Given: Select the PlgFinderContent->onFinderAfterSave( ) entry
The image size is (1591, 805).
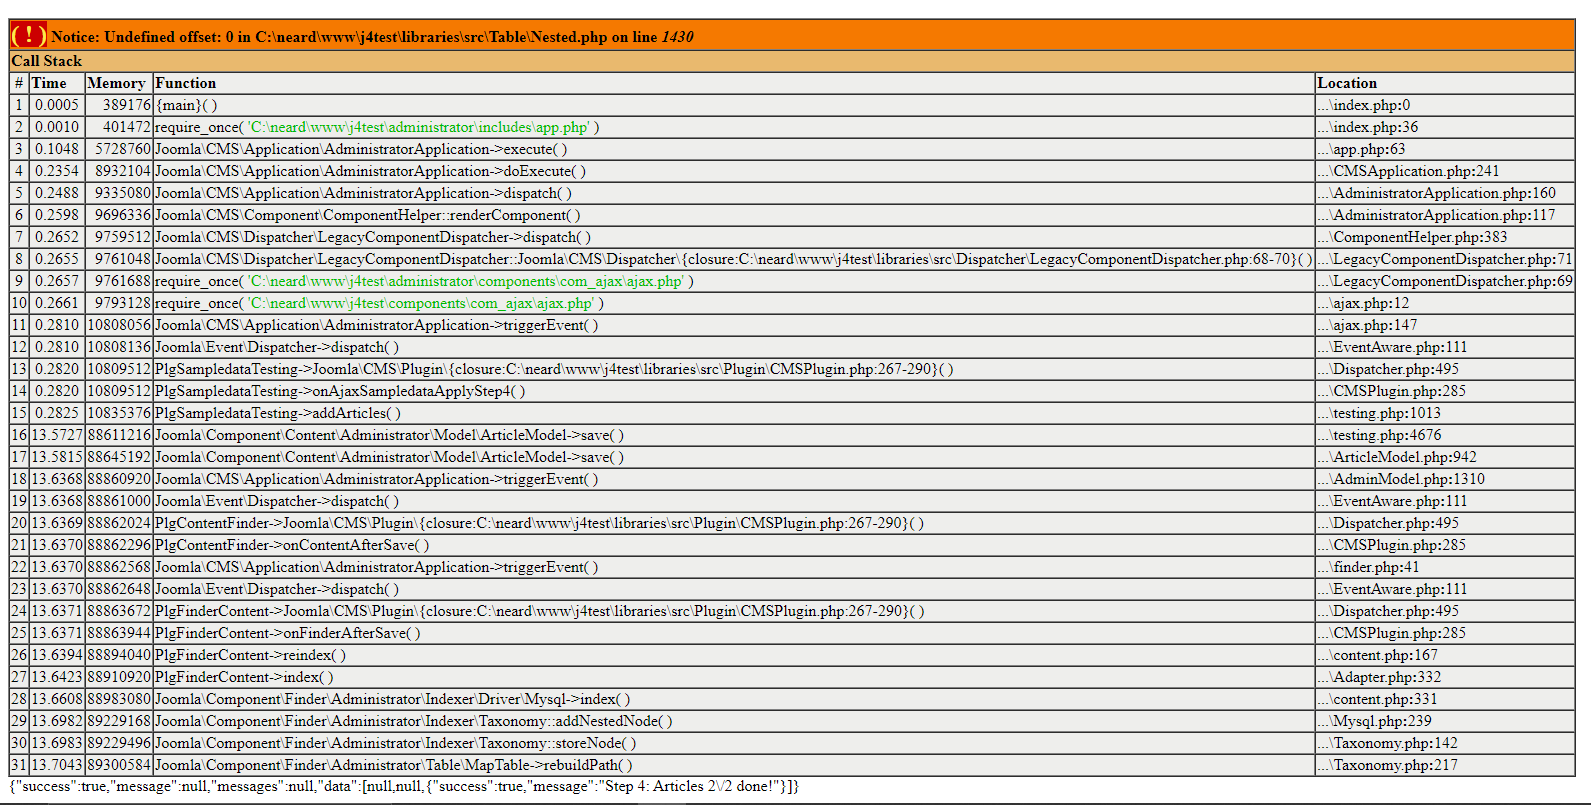Looking at the screenshot, I should (x=288, y=633).
